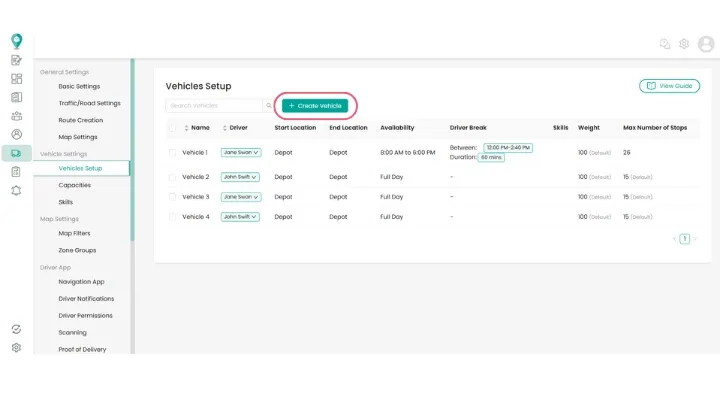Open the Jane Swan driver dropdown for Vehicle 1
The width and height of the screenshot is (720, 405).
pyautogui.click(x=240, y=153)
